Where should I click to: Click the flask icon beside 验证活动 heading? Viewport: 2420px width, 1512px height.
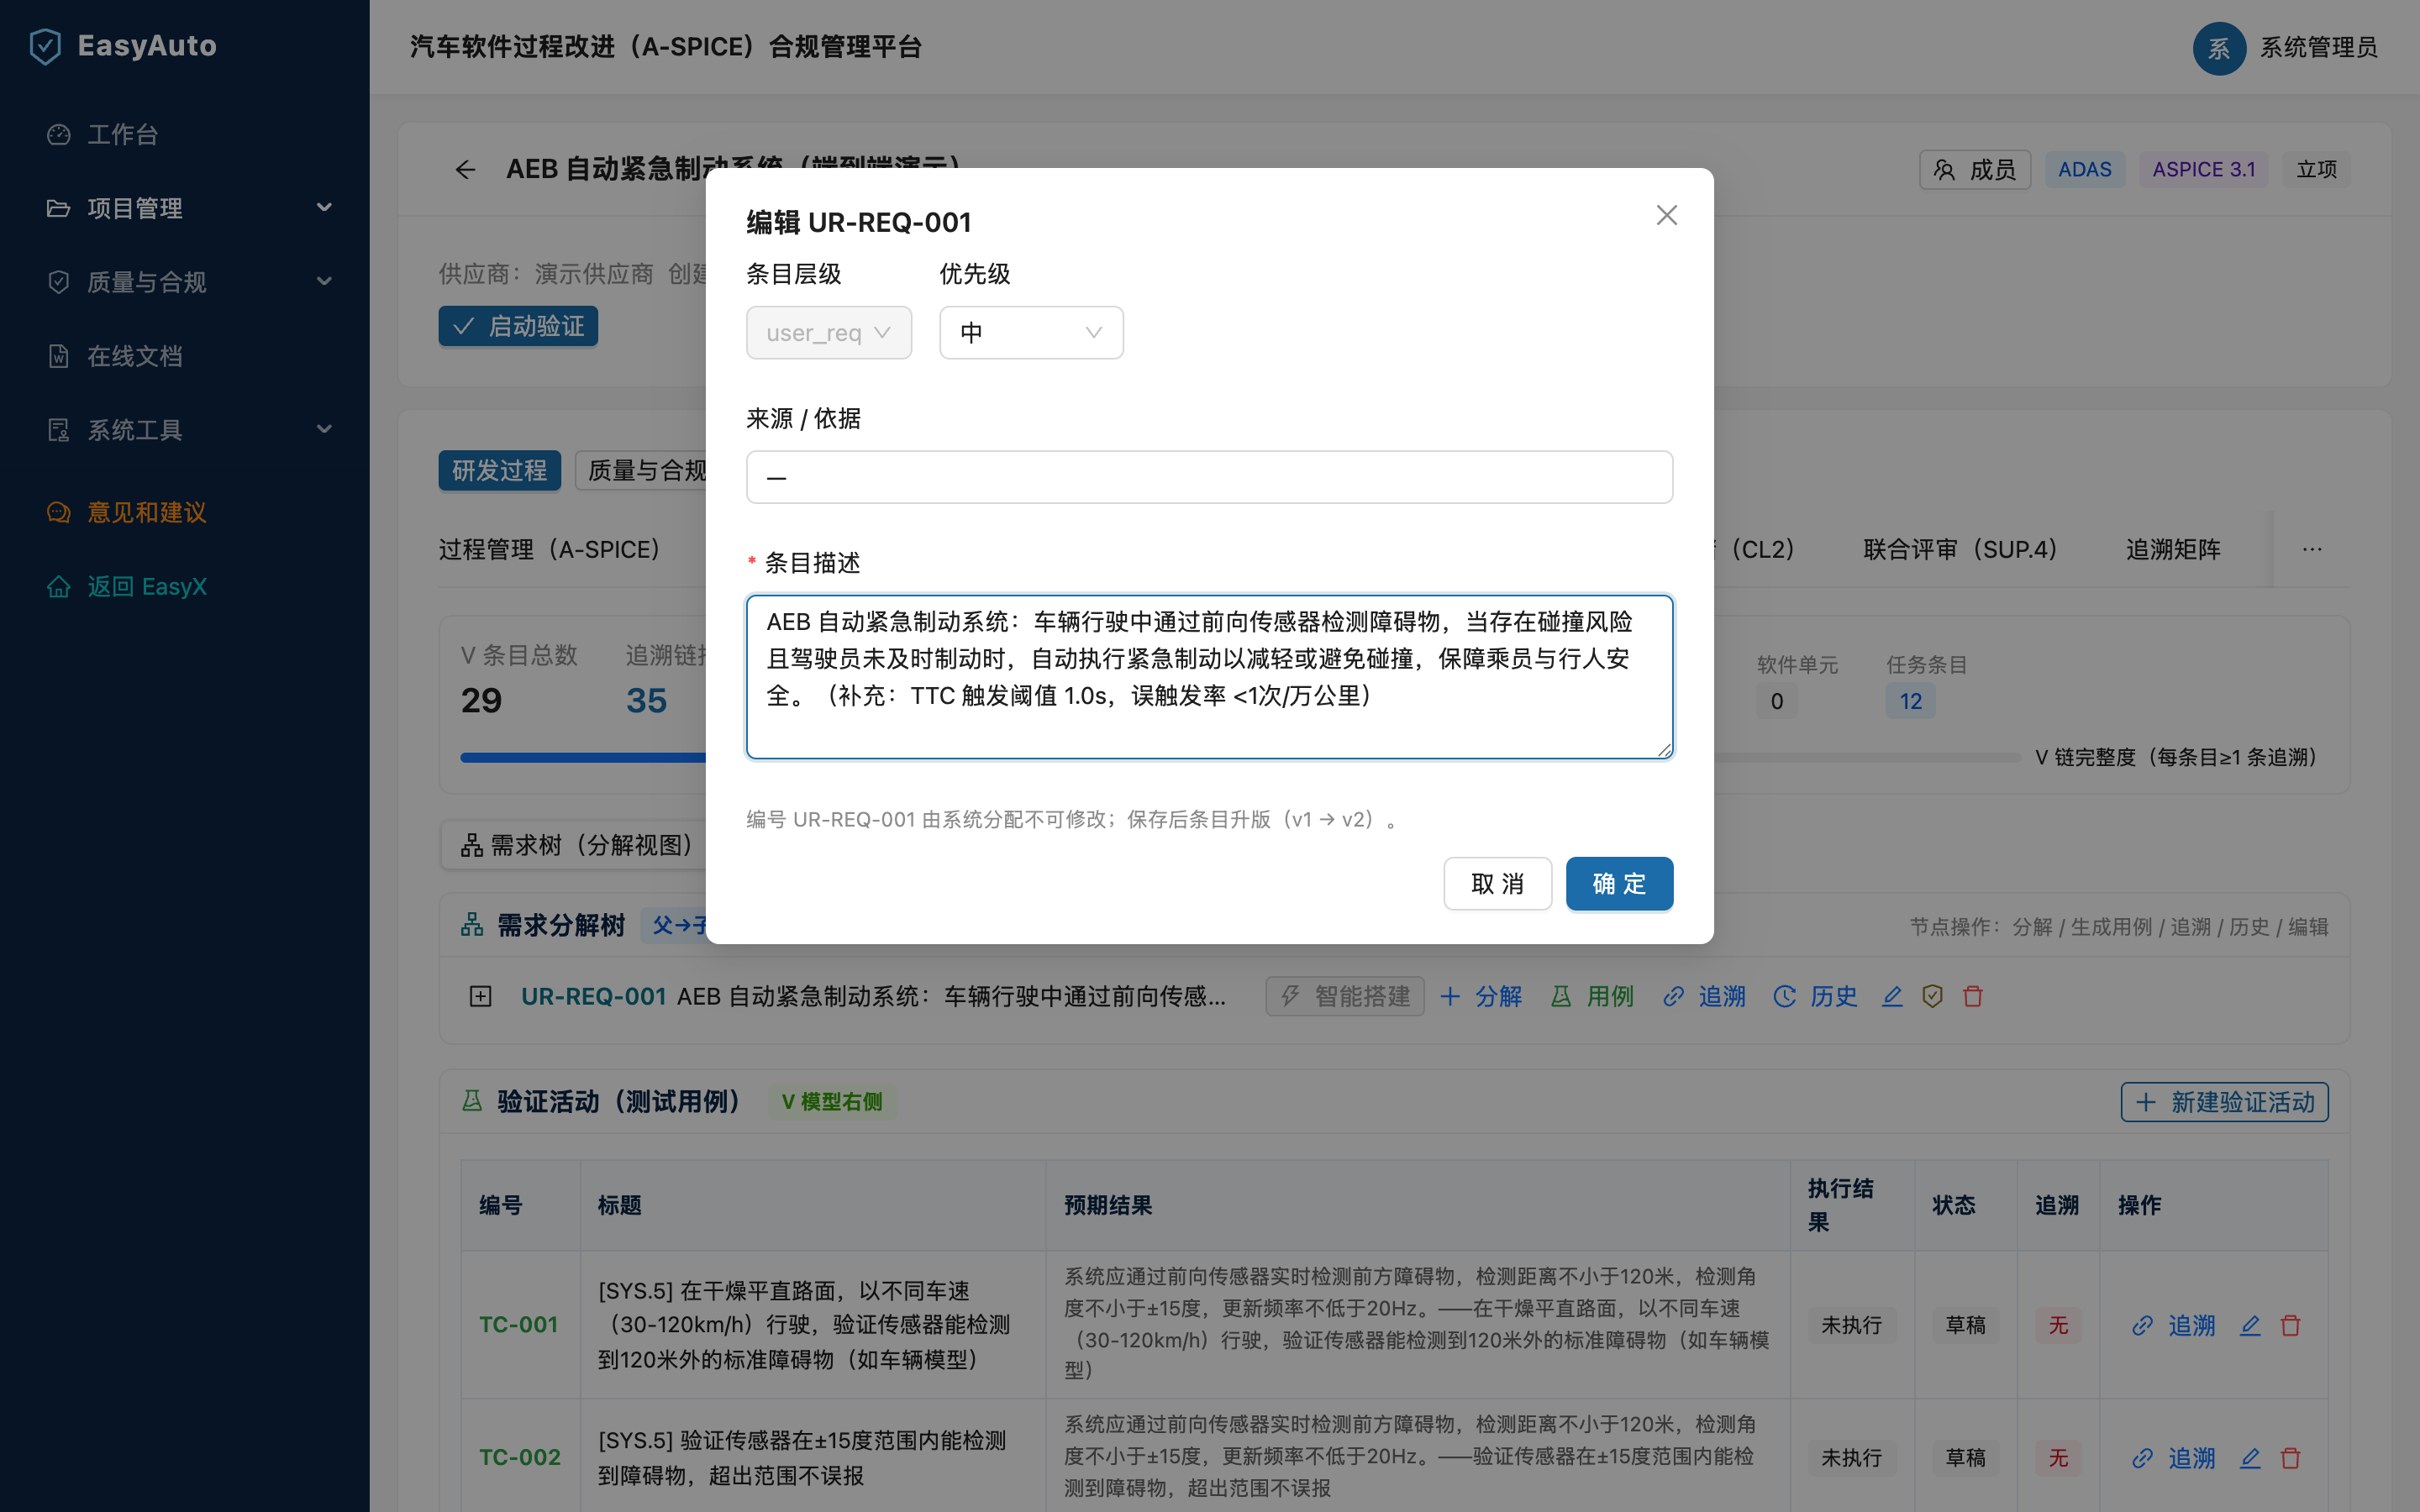(x=472, y=1101)
